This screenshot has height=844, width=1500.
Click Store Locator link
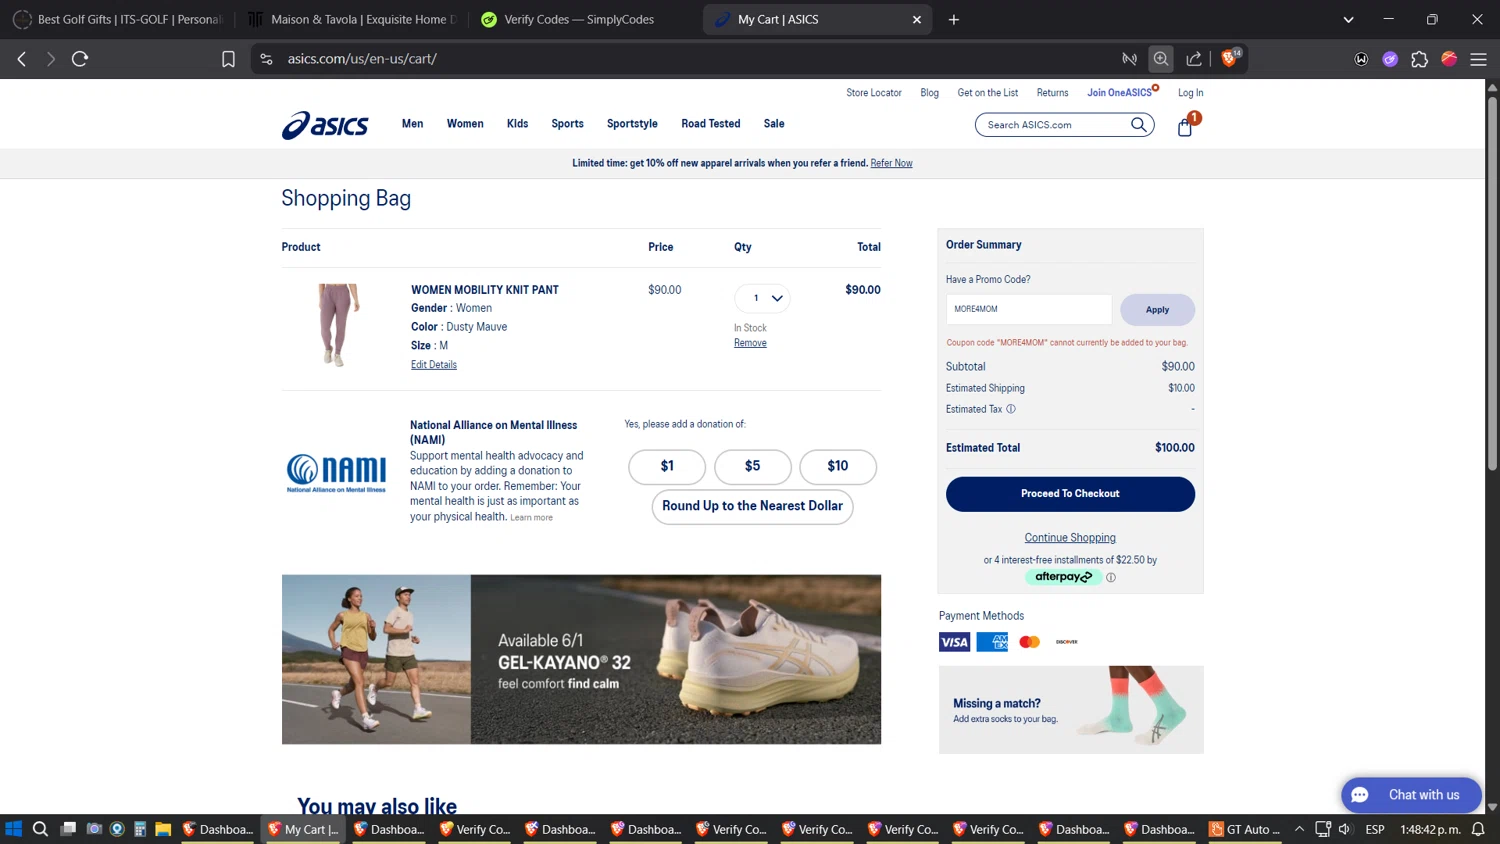874,93
